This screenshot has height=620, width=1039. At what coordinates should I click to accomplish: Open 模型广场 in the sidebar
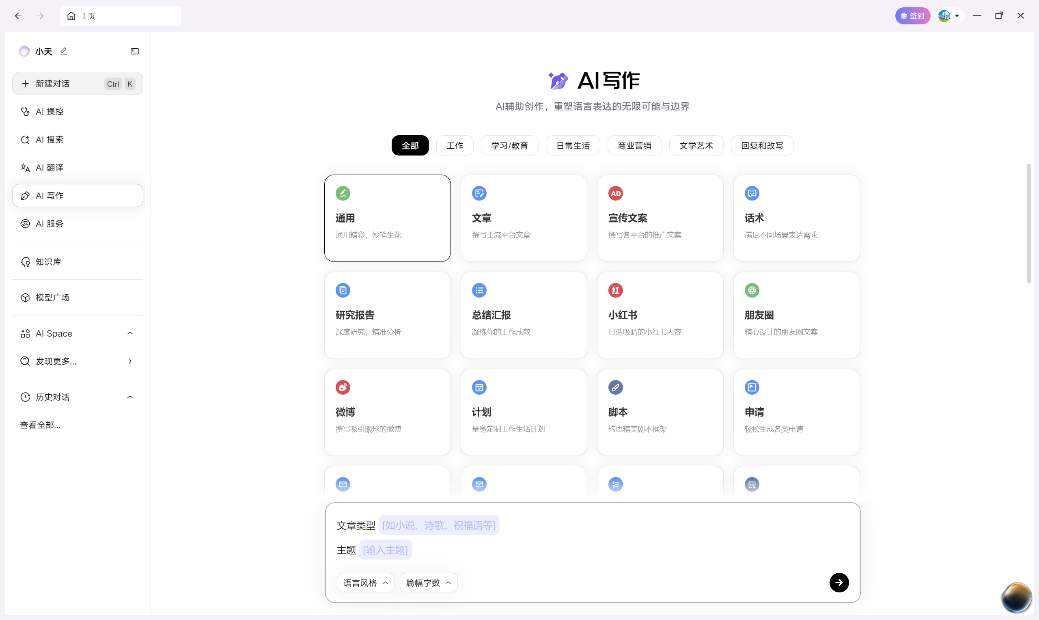(x=52, y=298)
